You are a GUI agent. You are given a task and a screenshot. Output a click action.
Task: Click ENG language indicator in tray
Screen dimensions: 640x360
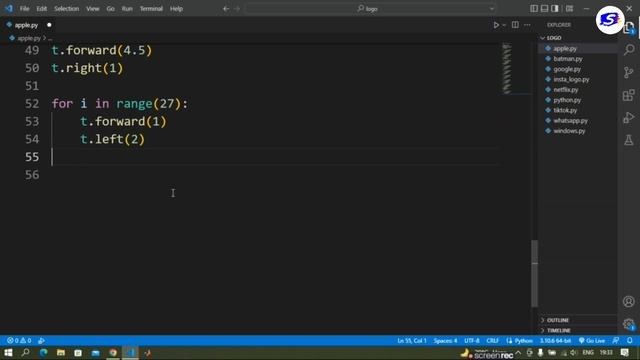588,353
